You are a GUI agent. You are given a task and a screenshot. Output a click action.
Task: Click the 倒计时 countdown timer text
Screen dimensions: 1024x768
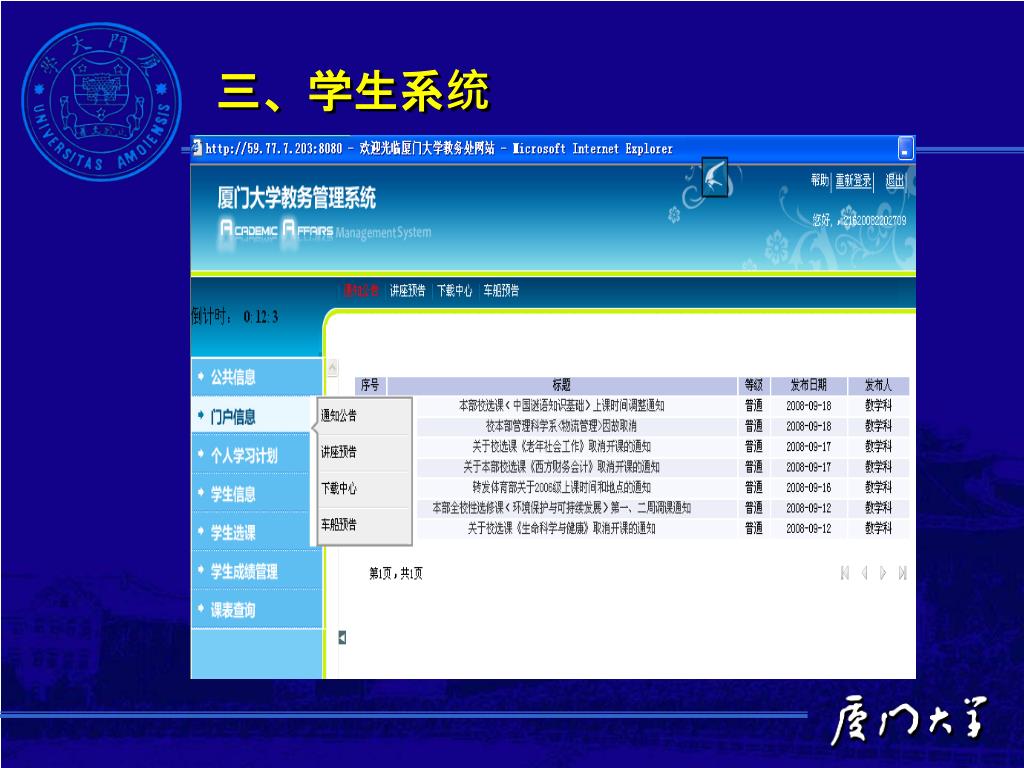coord(234,317)
